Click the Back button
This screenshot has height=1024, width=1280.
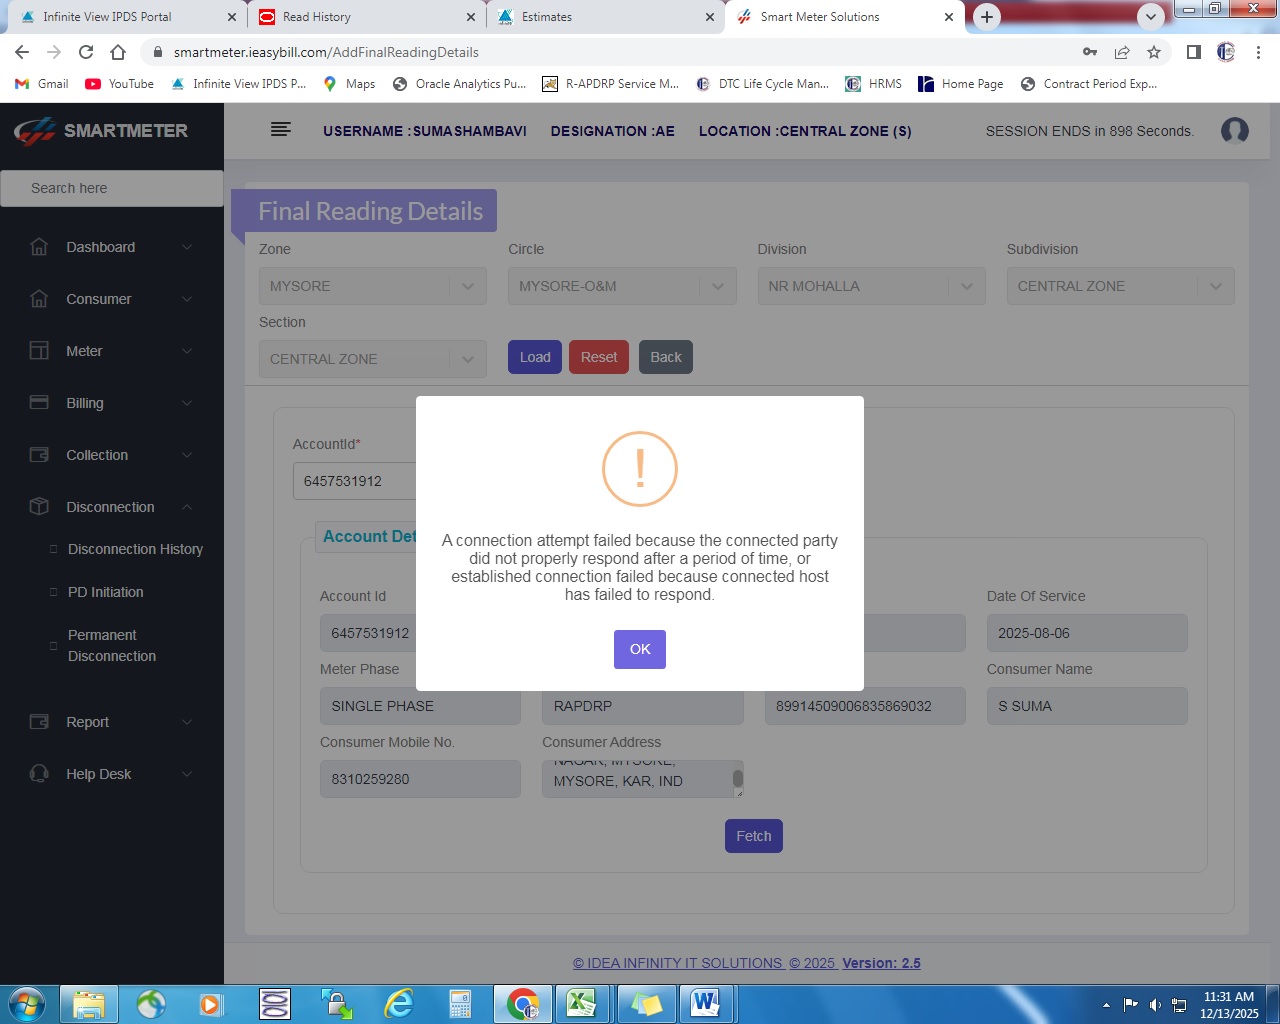coord(666,357)
